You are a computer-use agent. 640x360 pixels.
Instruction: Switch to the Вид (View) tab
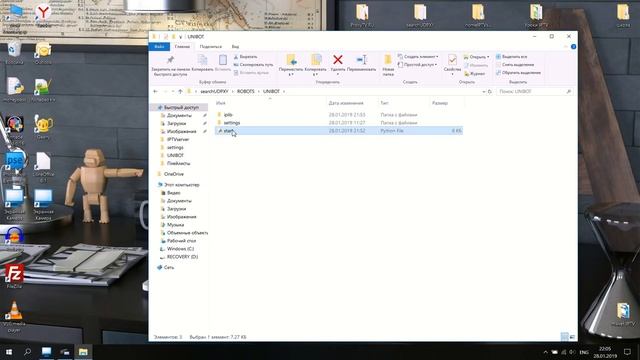(236, 47)
